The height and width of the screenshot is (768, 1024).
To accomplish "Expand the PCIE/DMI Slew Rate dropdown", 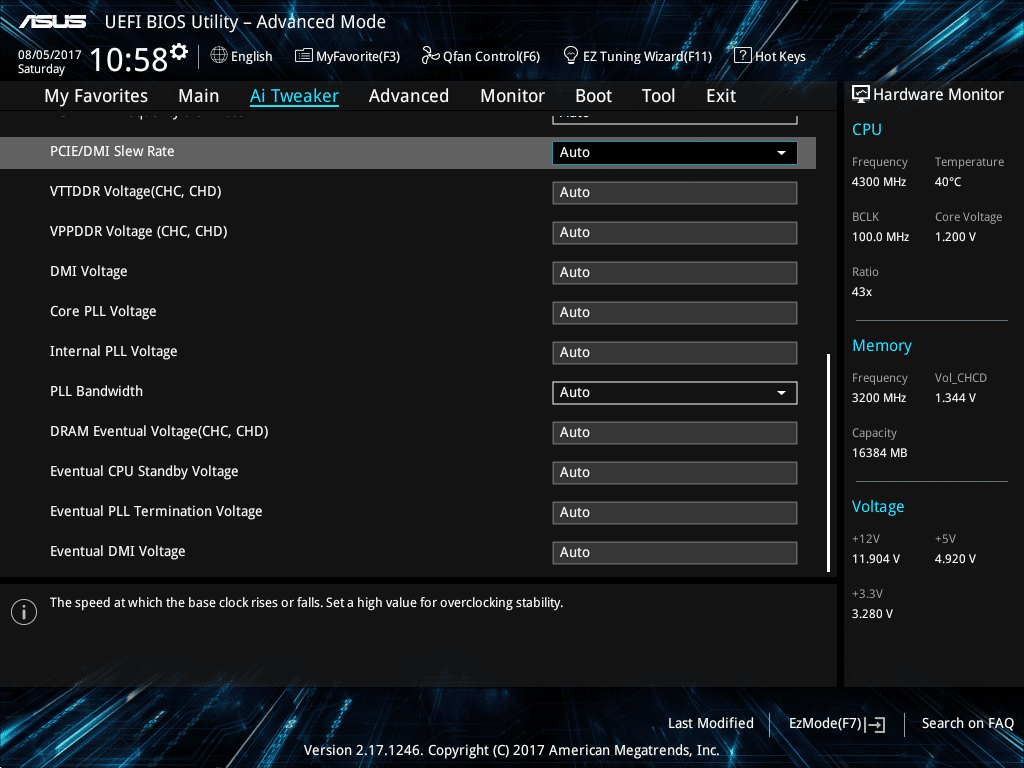I will (675, 153).
